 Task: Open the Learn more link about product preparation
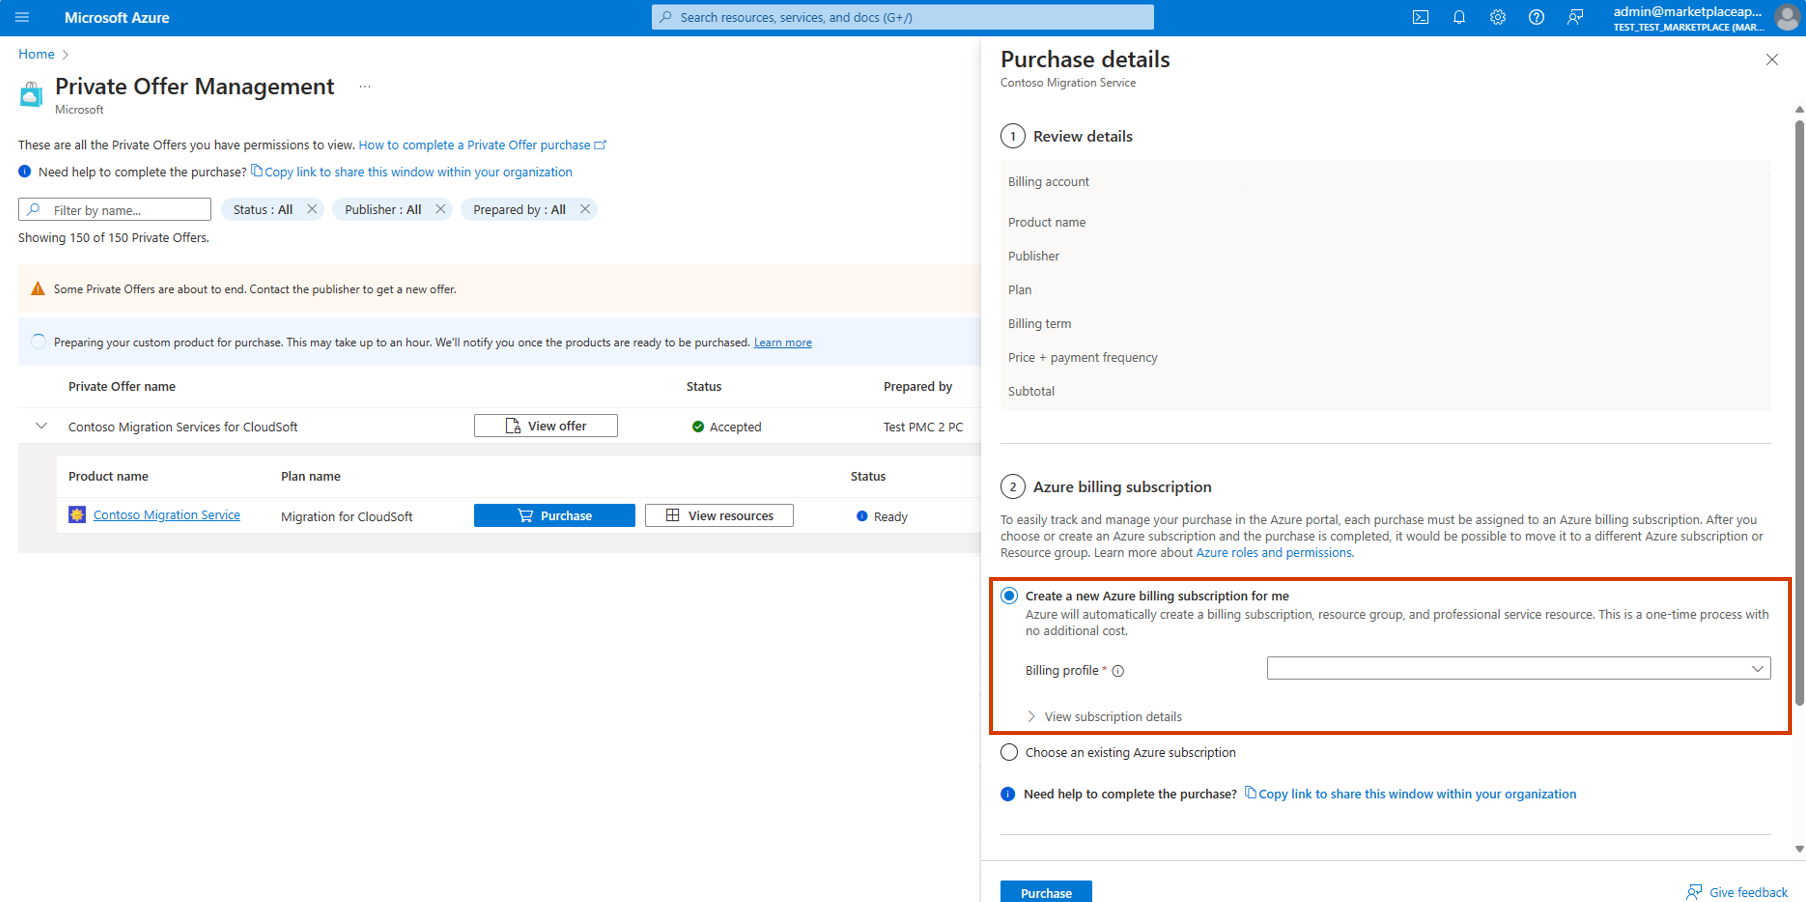tap(782, 341)
